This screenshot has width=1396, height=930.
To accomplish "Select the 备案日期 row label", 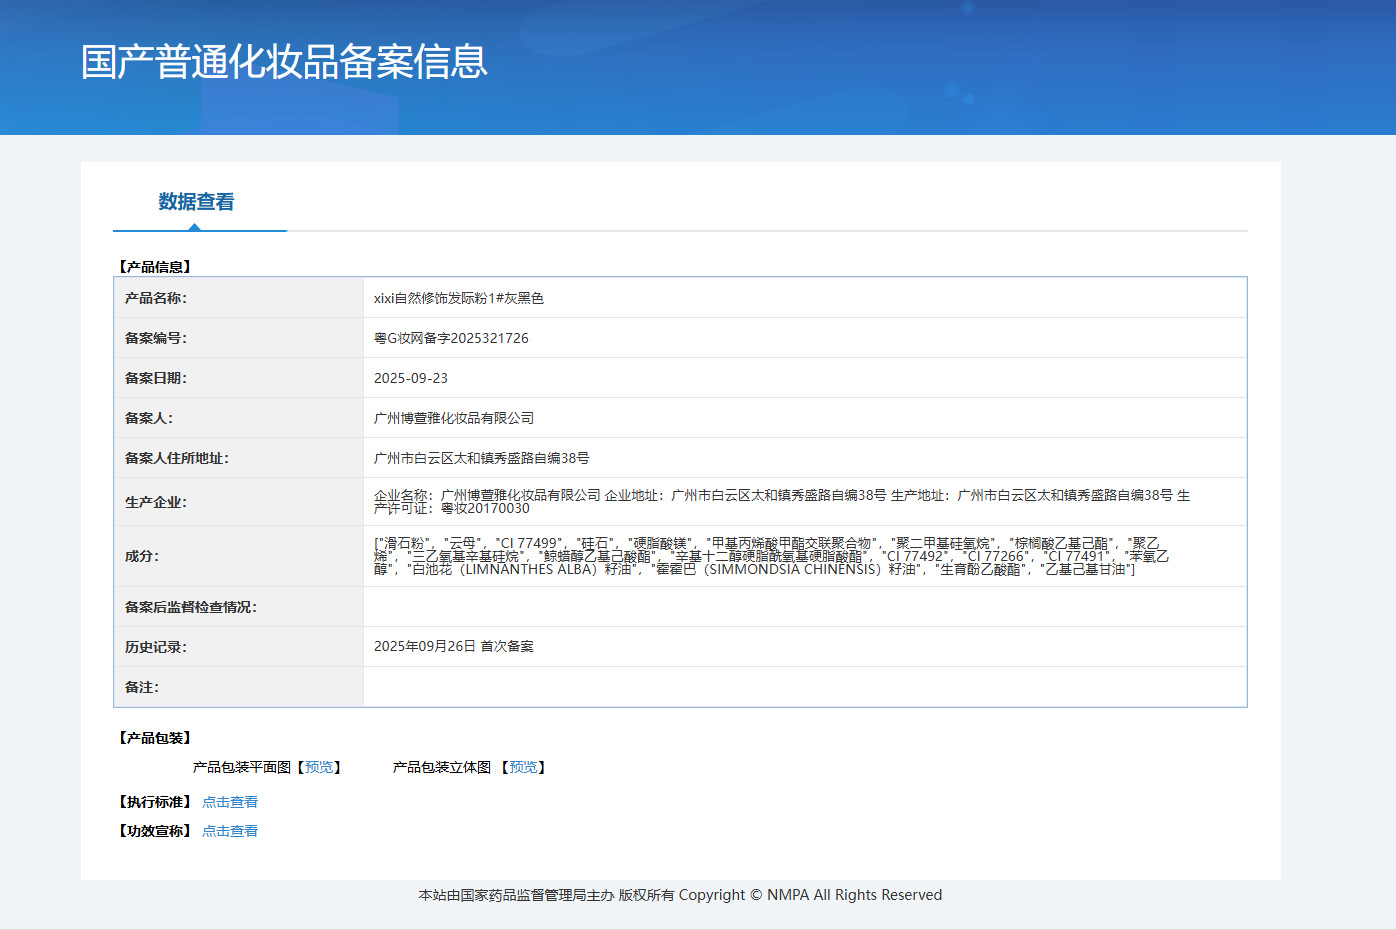I will click(x=156, y=378).
